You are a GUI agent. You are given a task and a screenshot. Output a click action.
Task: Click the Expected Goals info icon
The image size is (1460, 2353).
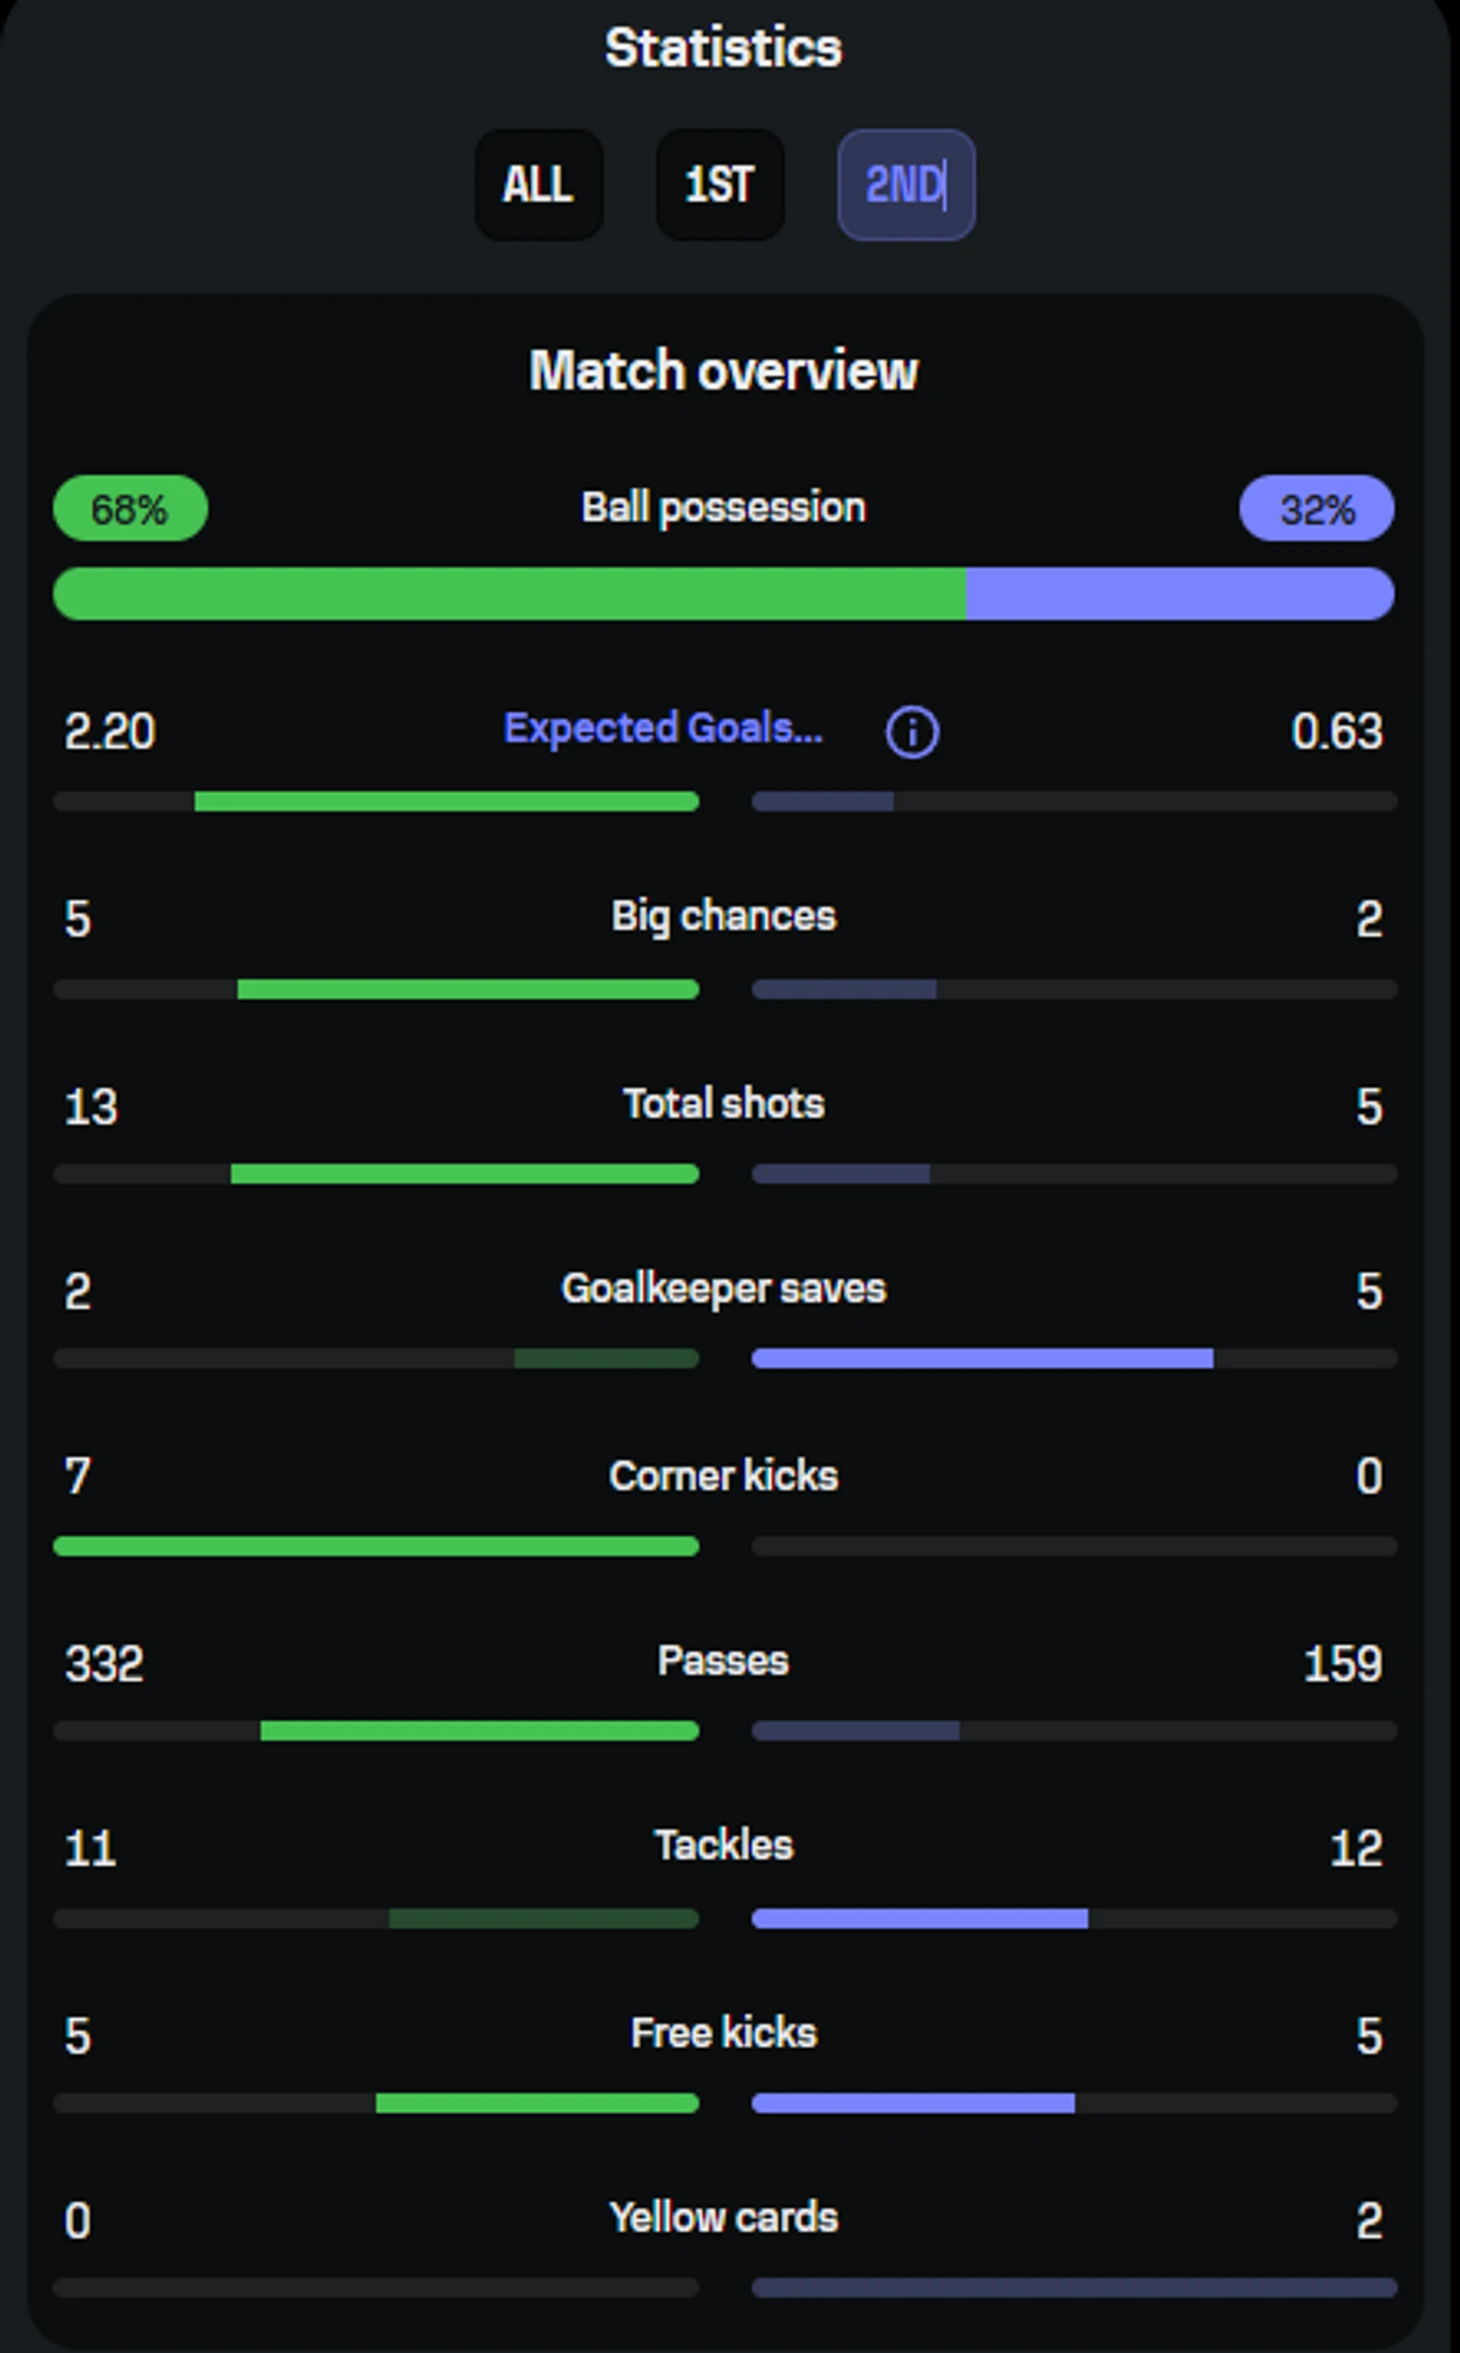[x=911, y=732]
